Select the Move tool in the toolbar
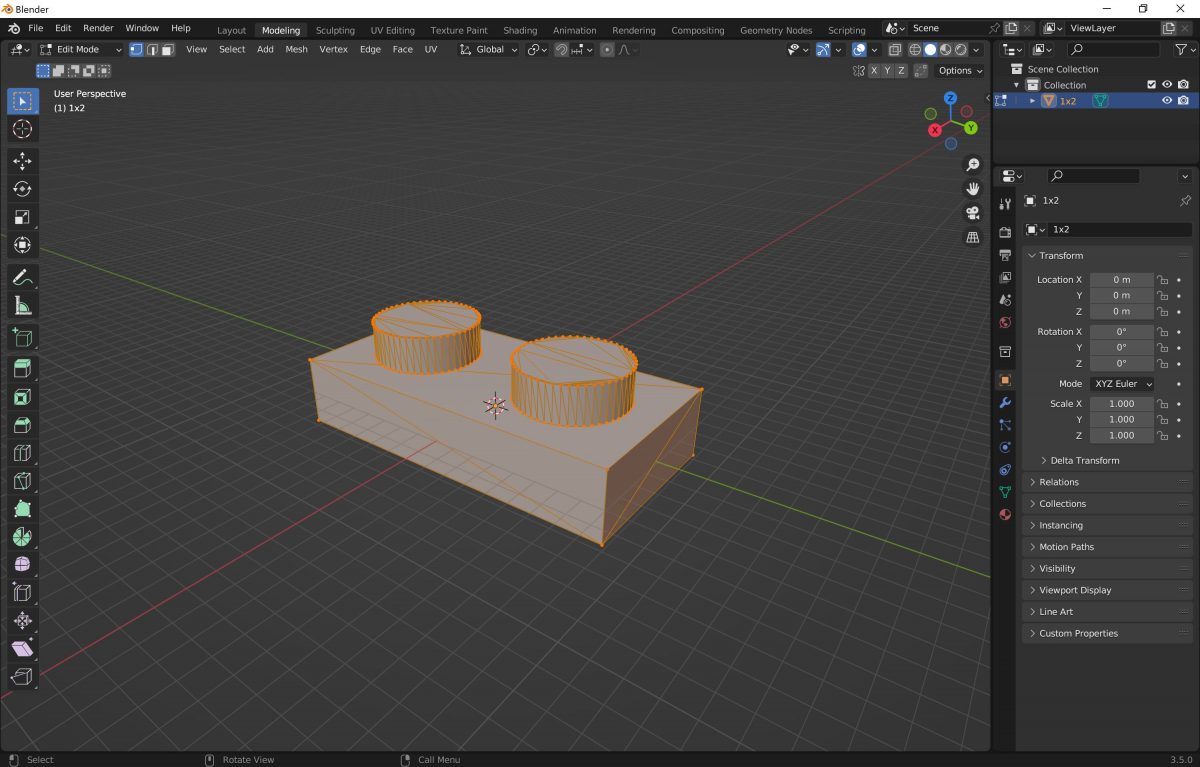The height and width of the screenshot is (767, 1200). (x=22, y=160)
